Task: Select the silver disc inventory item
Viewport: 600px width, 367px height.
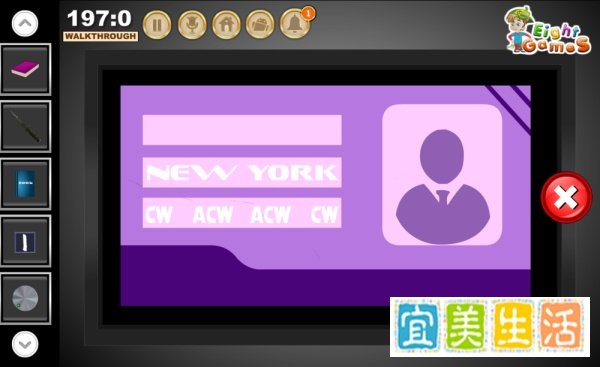Action: [25, 298]
